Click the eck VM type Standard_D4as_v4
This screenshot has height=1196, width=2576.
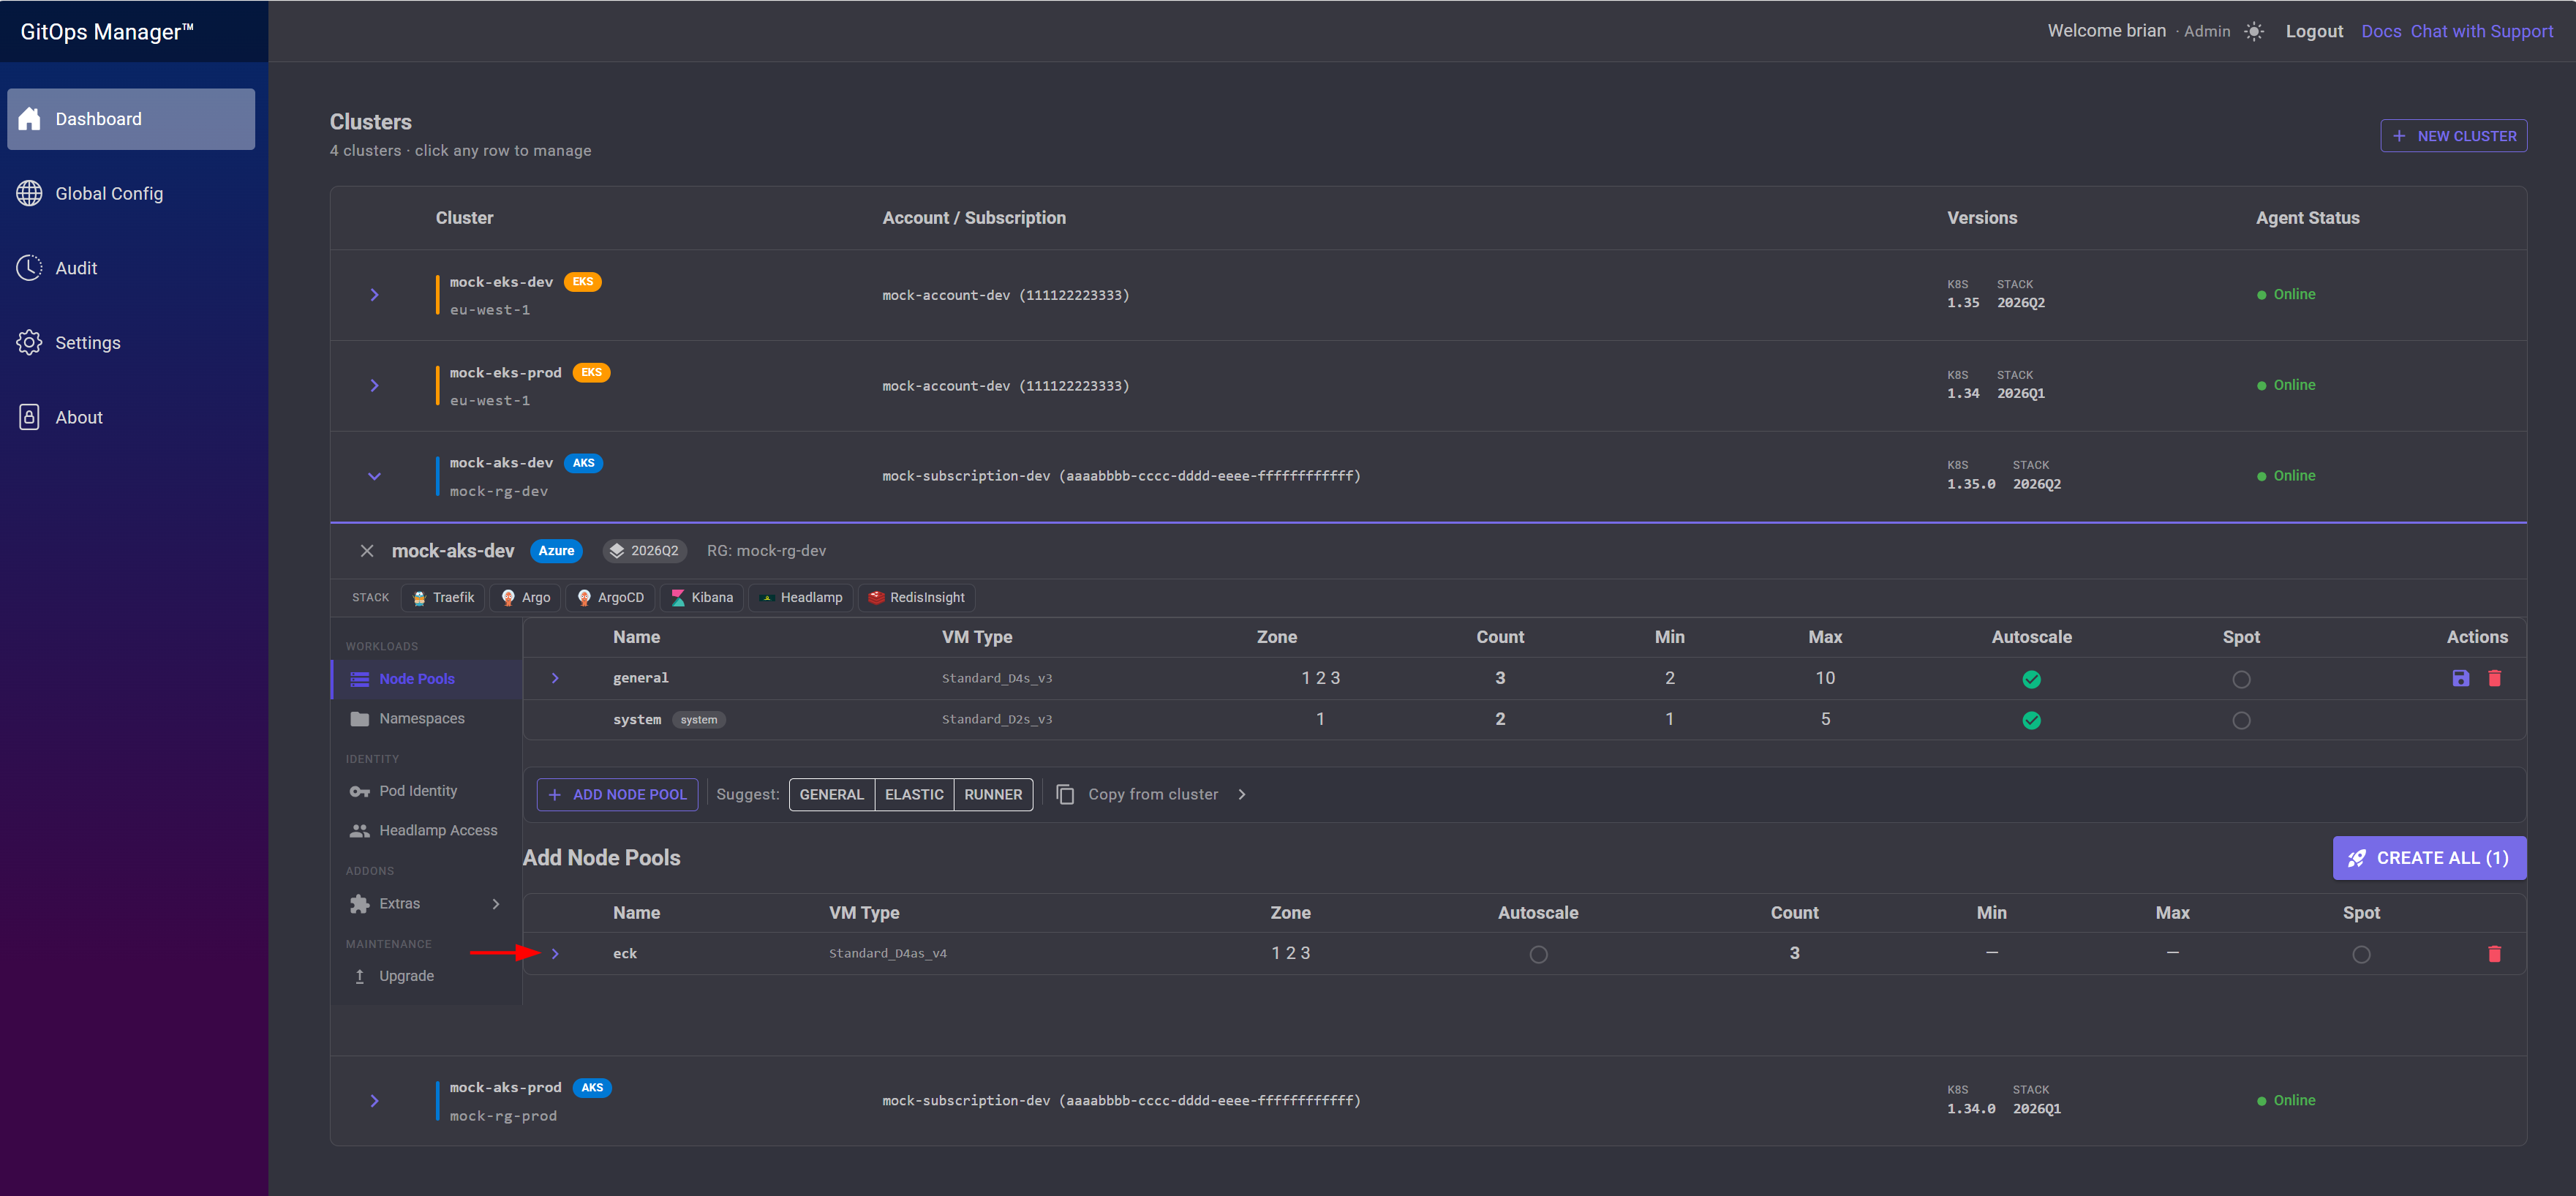888,954
